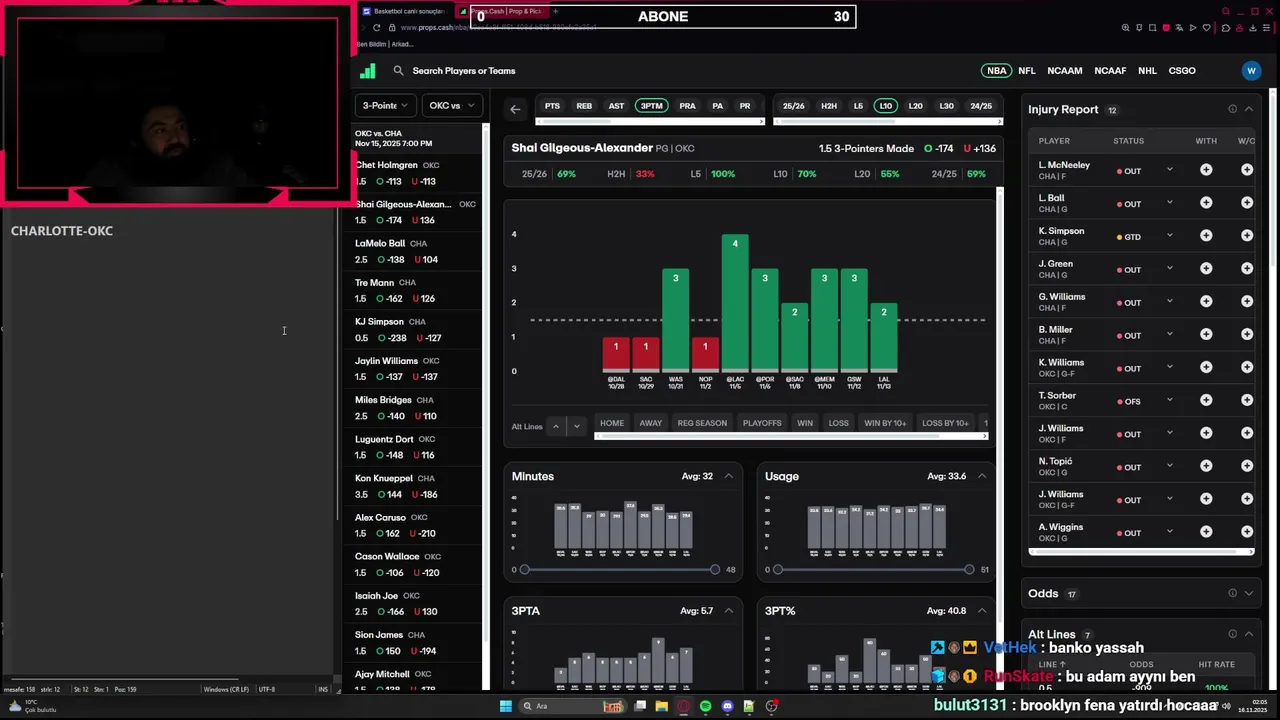1280x720 pixels.
Task: Open the W user avatar menu
Action: 1251,71
